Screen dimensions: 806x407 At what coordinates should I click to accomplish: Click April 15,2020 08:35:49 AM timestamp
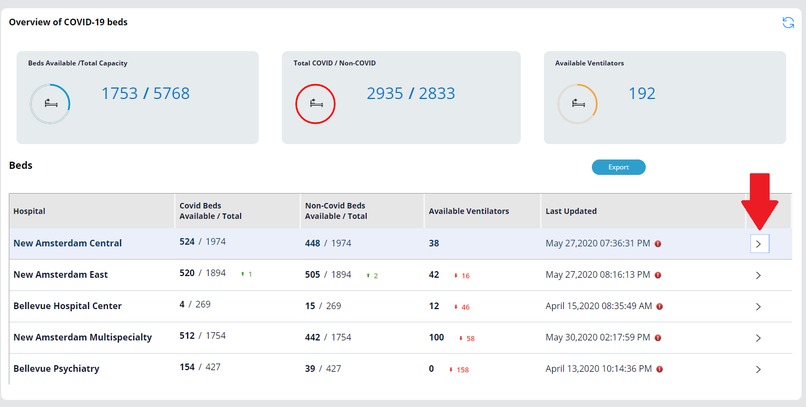click(x=599, y=306)
